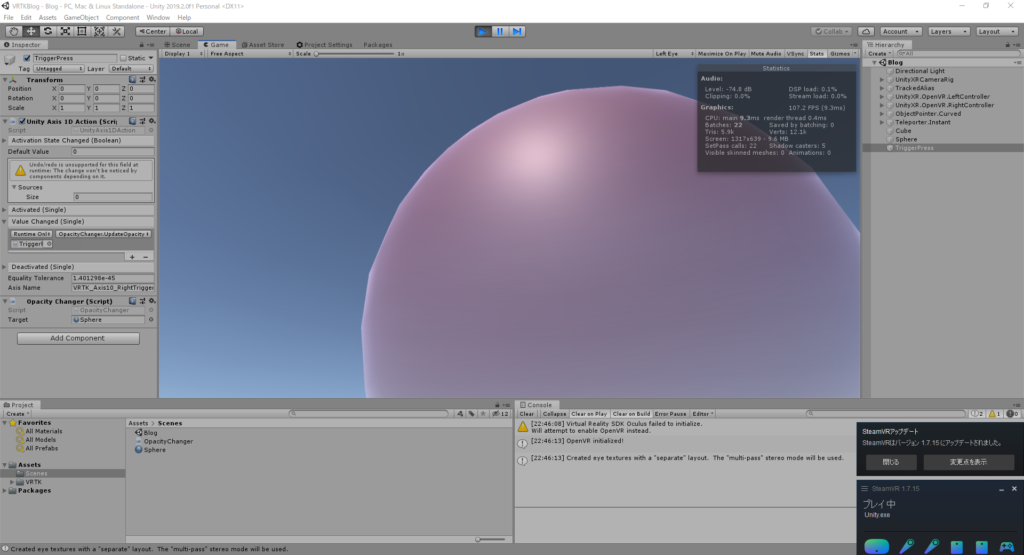Toggle Center pivot mode button

pos(152,31)
